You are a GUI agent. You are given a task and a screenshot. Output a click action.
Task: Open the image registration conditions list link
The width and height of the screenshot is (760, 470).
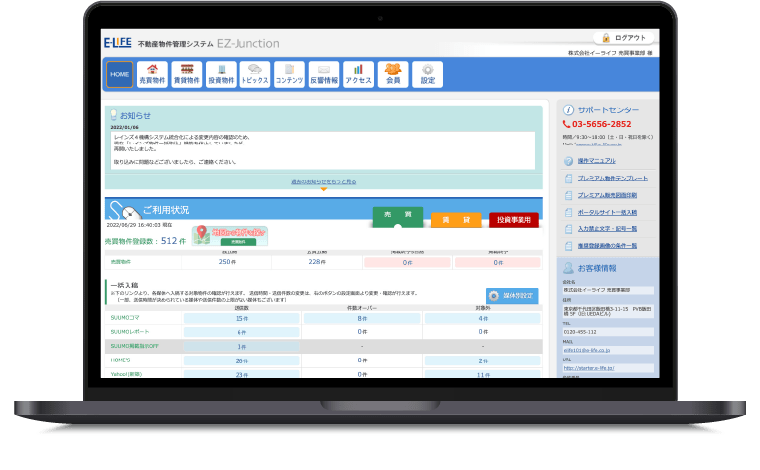(x=607, y=246)
